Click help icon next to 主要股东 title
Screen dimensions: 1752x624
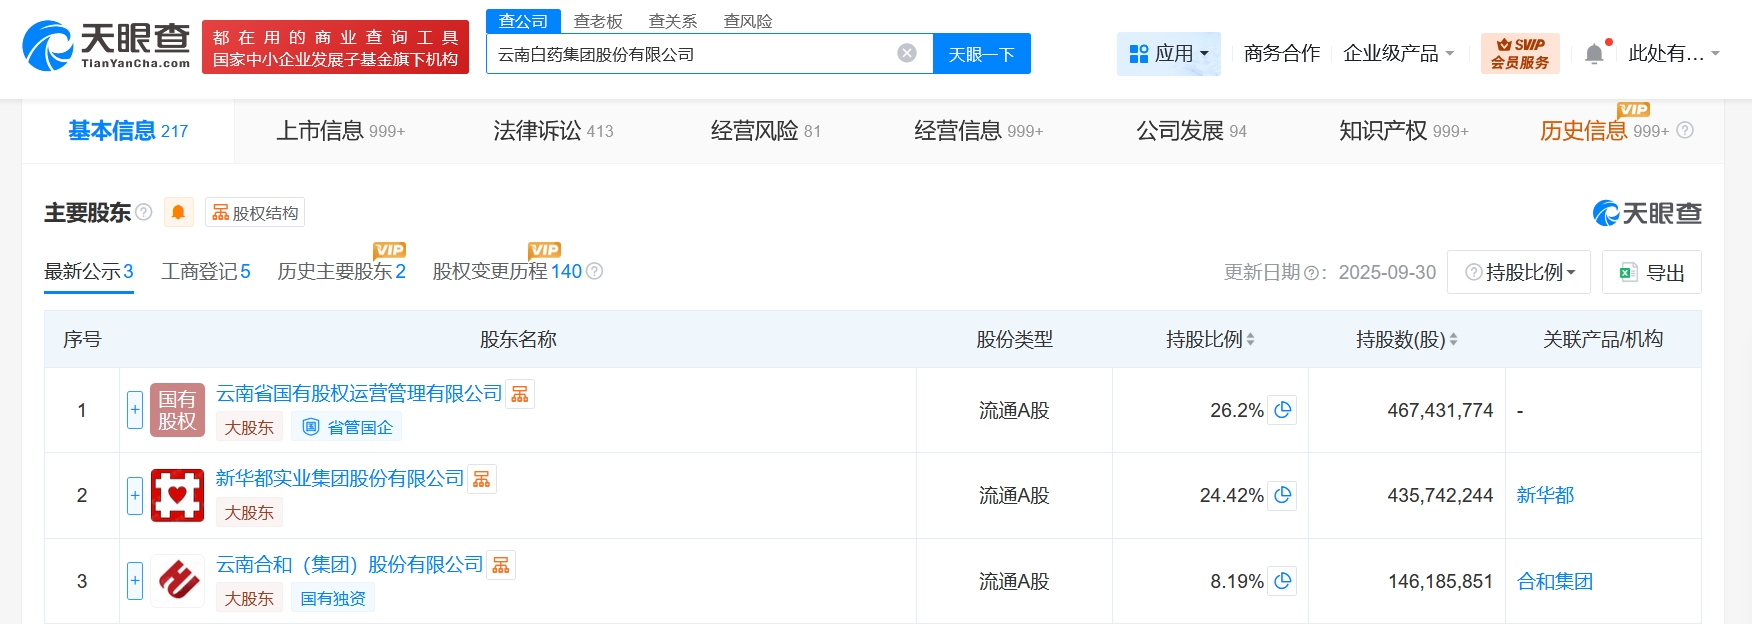[x=144, y=212]
